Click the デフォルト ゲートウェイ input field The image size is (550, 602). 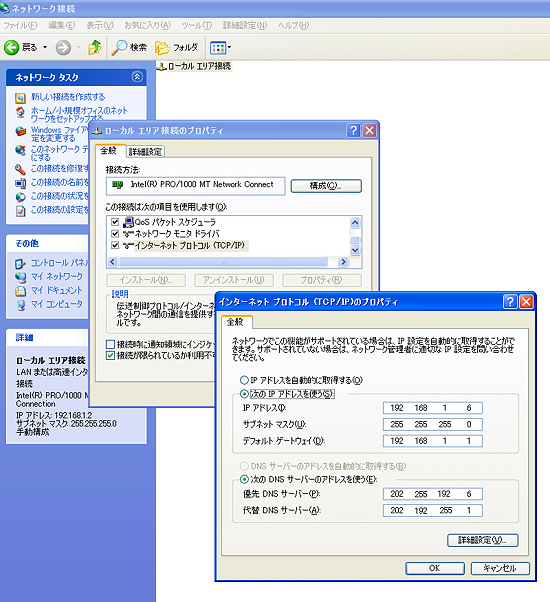click(433, 441)
